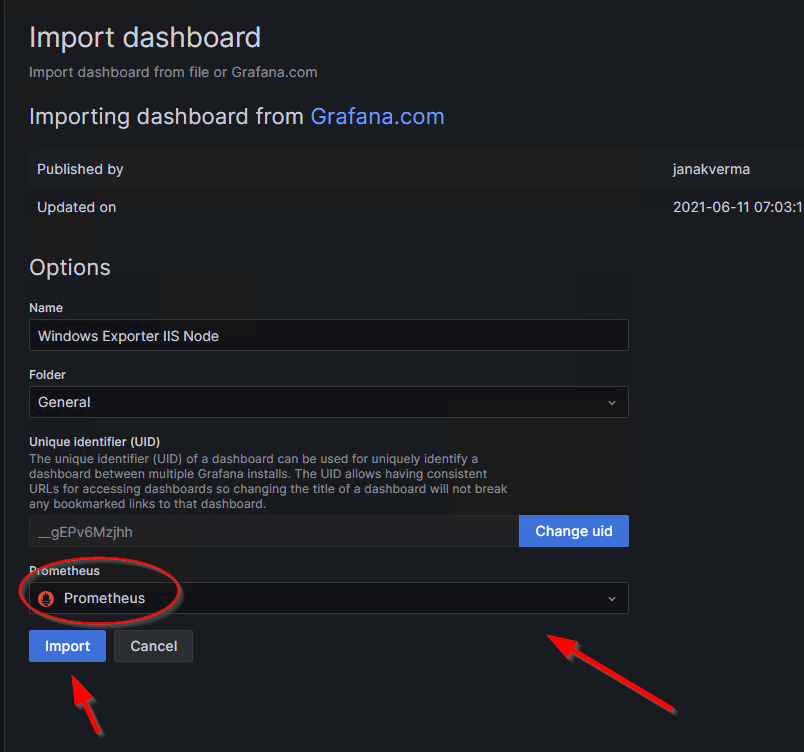Expand the Folder dropdown chevron
The image size is (804, 752).
611,402
